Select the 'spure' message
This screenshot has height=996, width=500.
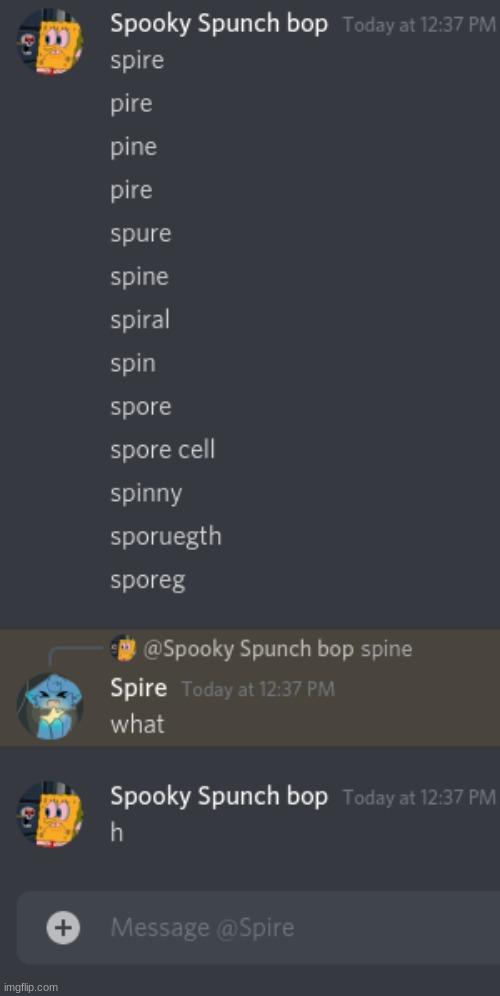pos(140,234)
